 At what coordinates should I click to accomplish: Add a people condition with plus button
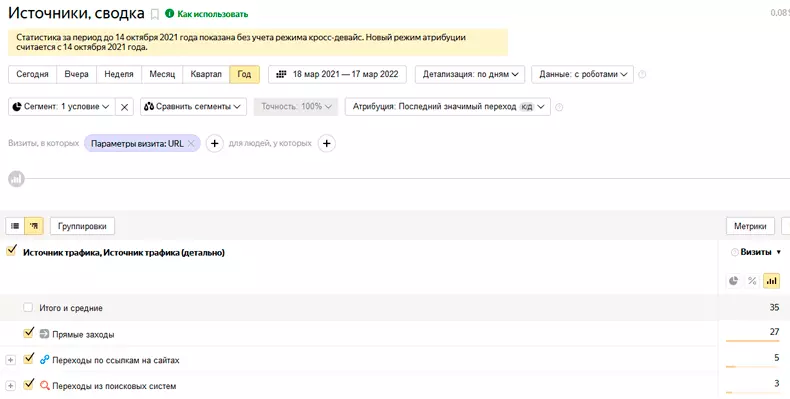[x=326, y=144]
